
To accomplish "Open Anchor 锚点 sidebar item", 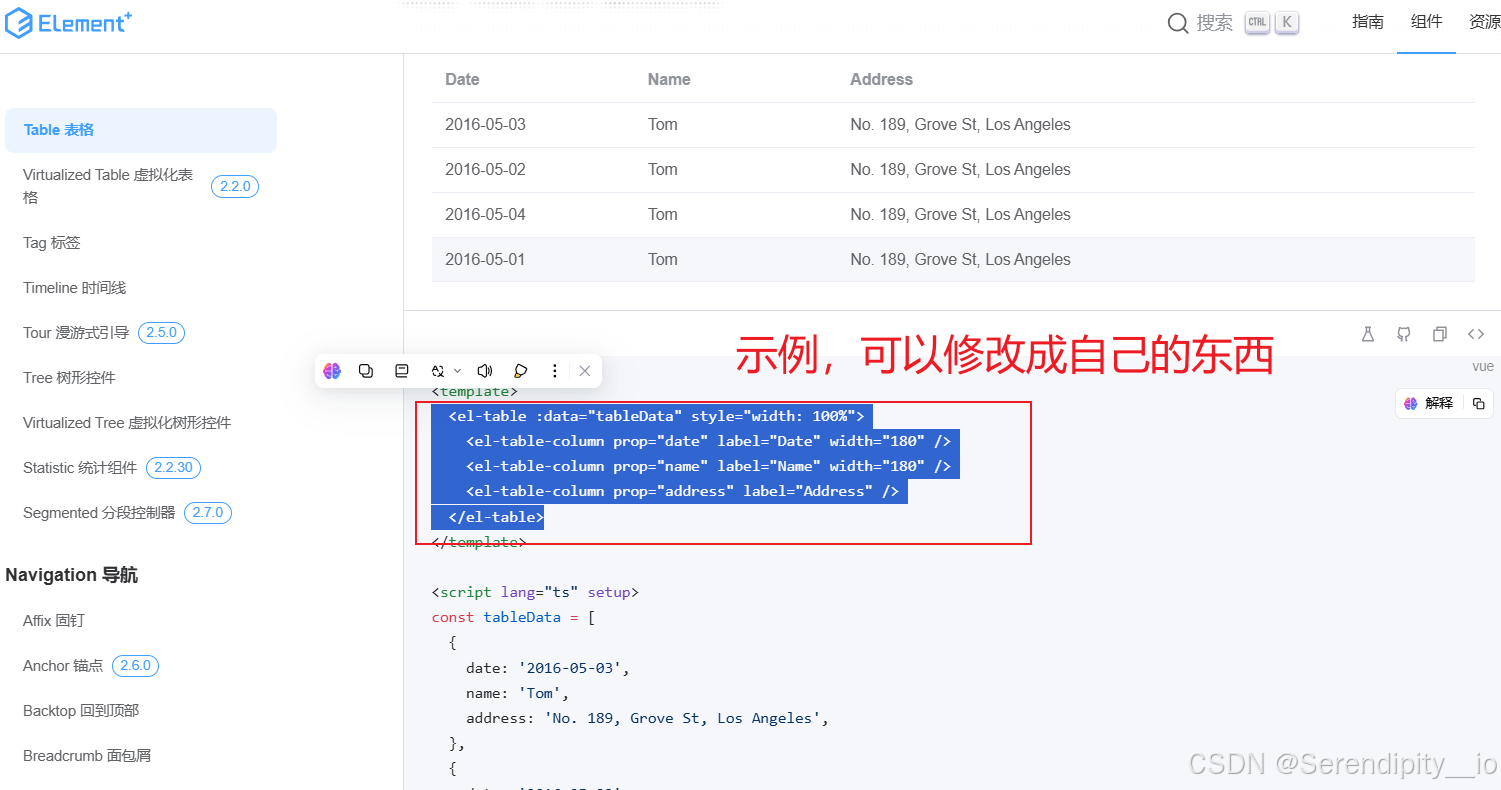I will click(x=63, y=666).
